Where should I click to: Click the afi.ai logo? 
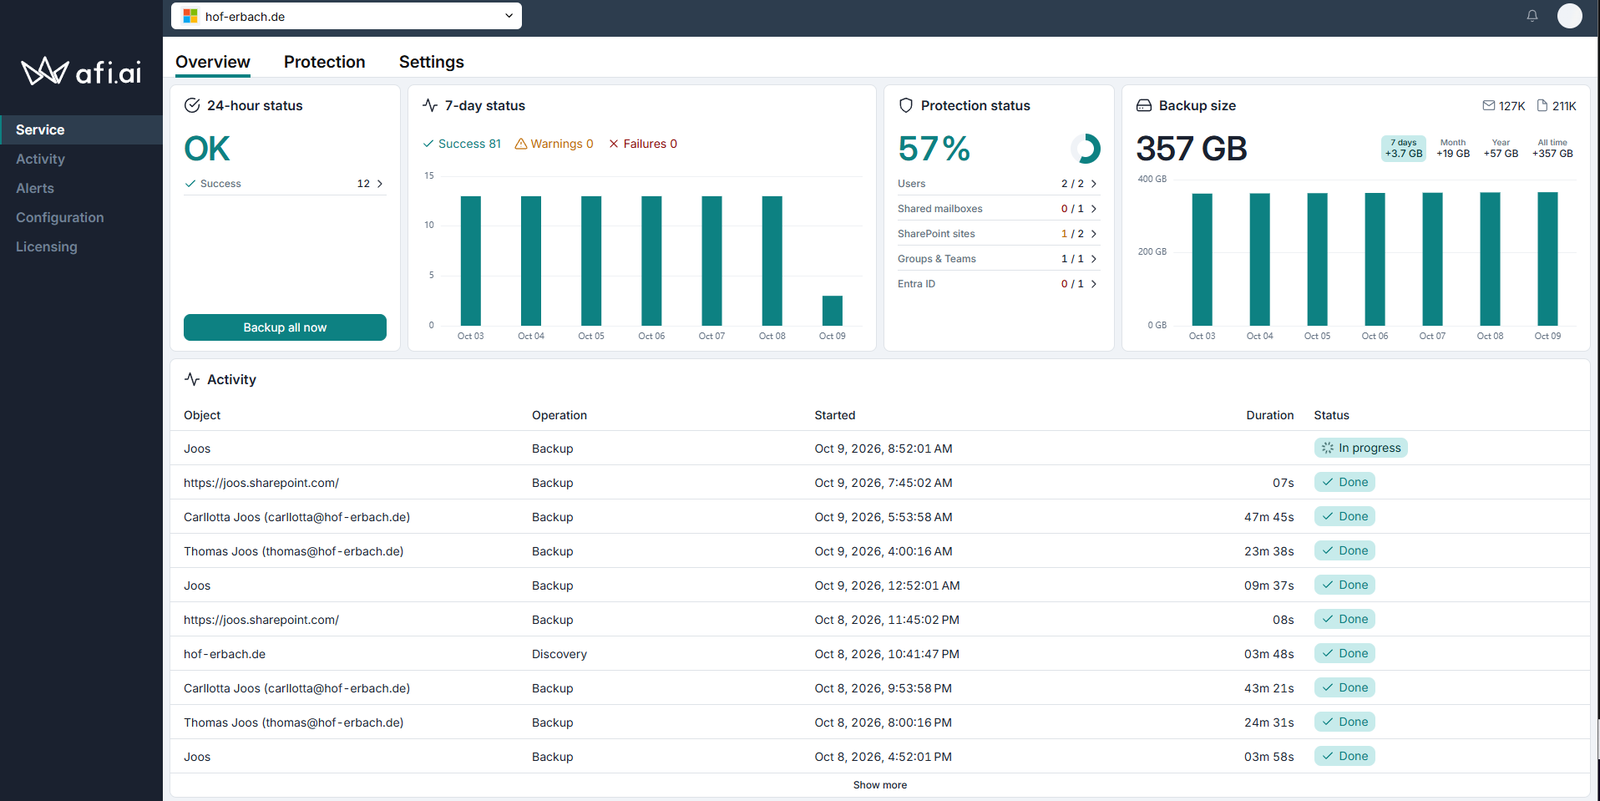tap(81, 71)
